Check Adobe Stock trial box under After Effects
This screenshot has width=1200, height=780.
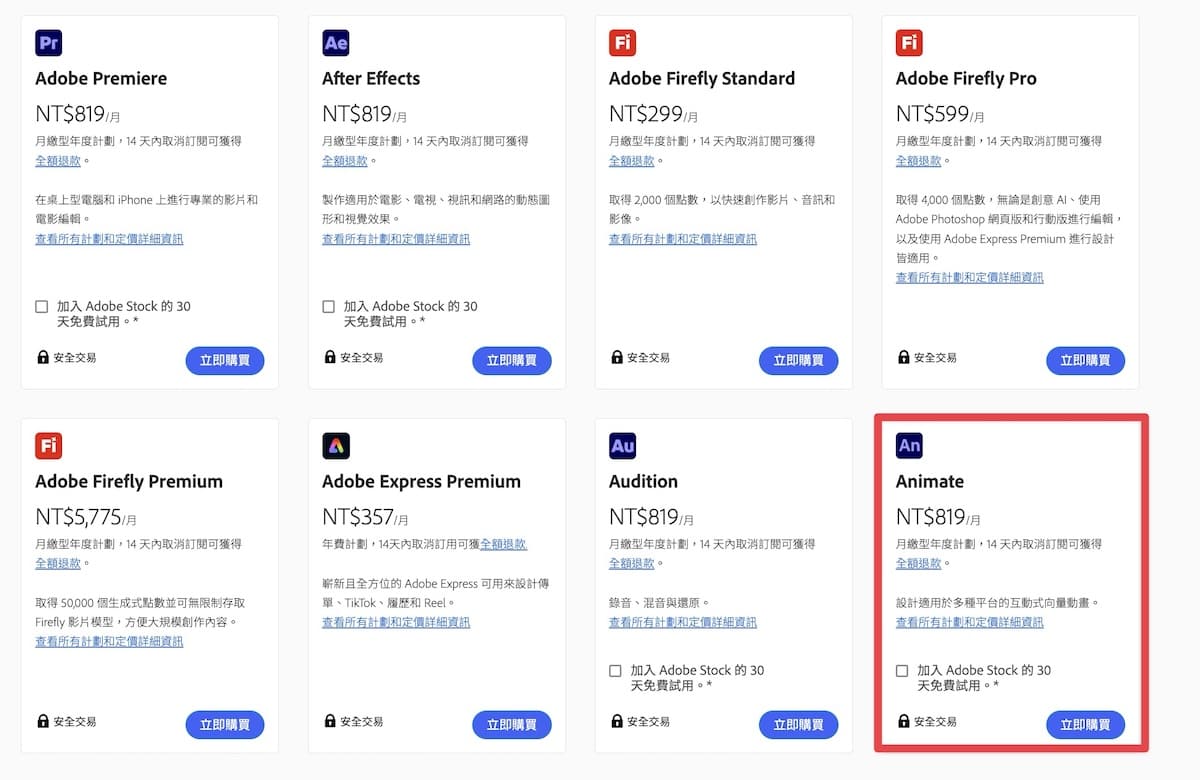[x=329, y=307]
